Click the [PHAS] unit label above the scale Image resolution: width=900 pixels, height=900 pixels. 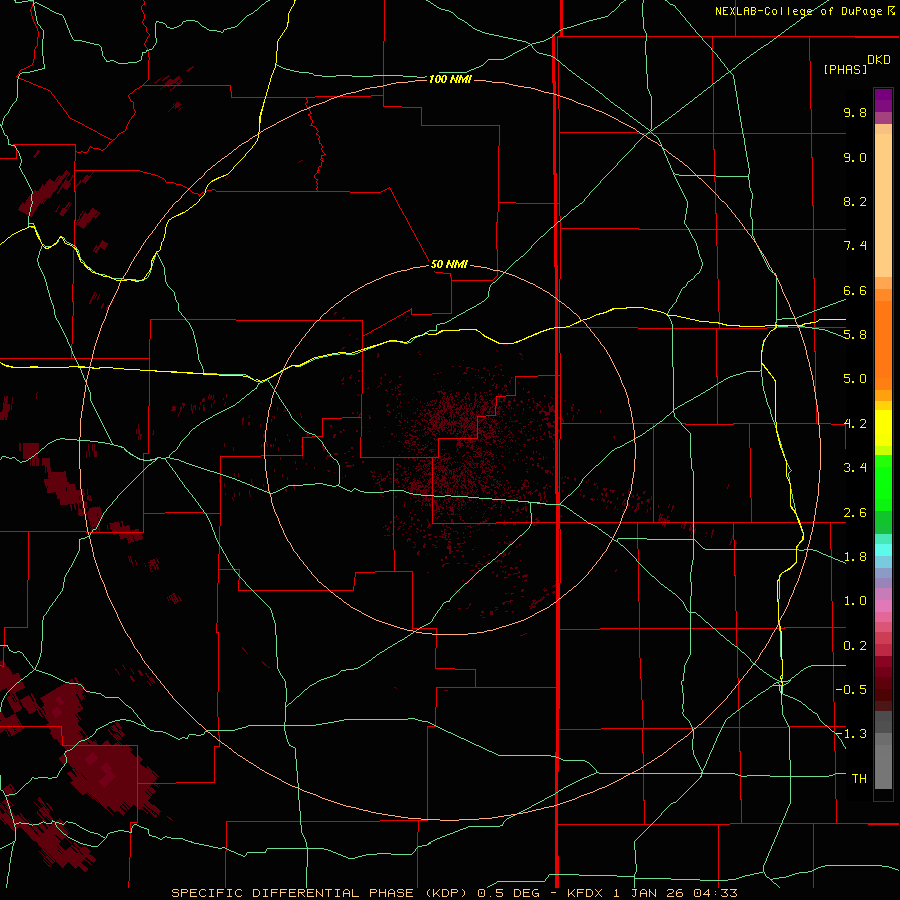(x=845, y=69)
